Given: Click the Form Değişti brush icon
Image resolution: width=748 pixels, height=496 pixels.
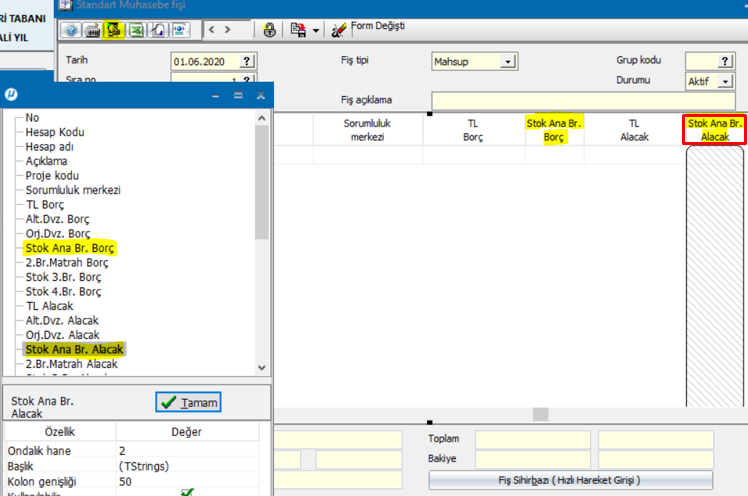Looking at the screenshot, I should (339, 30).
